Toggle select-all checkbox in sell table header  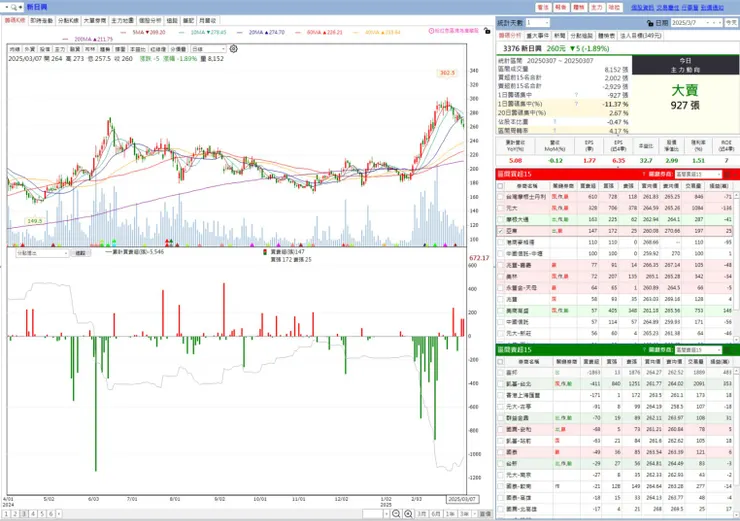(x=500, y=361)
